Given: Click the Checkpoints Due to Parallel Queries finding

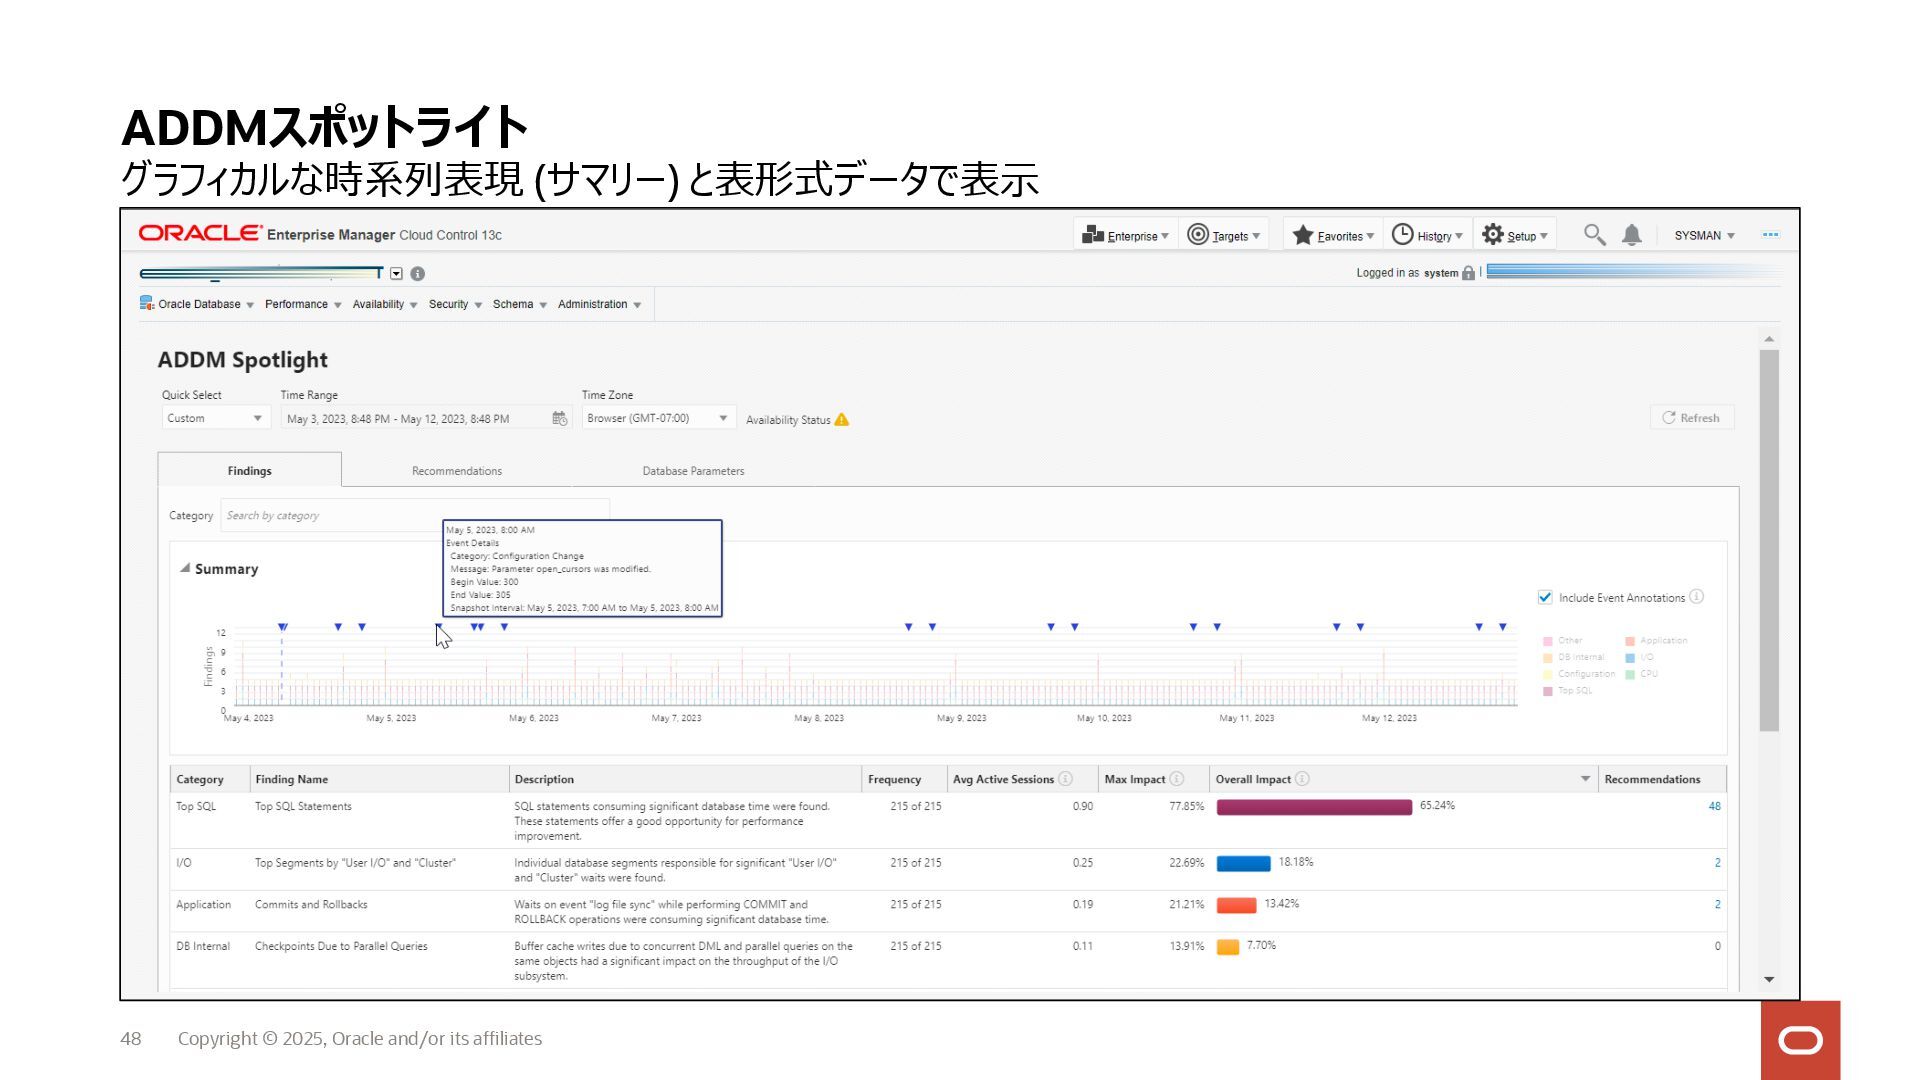Looking at the screenshot, I should click(x=341, y=946).
